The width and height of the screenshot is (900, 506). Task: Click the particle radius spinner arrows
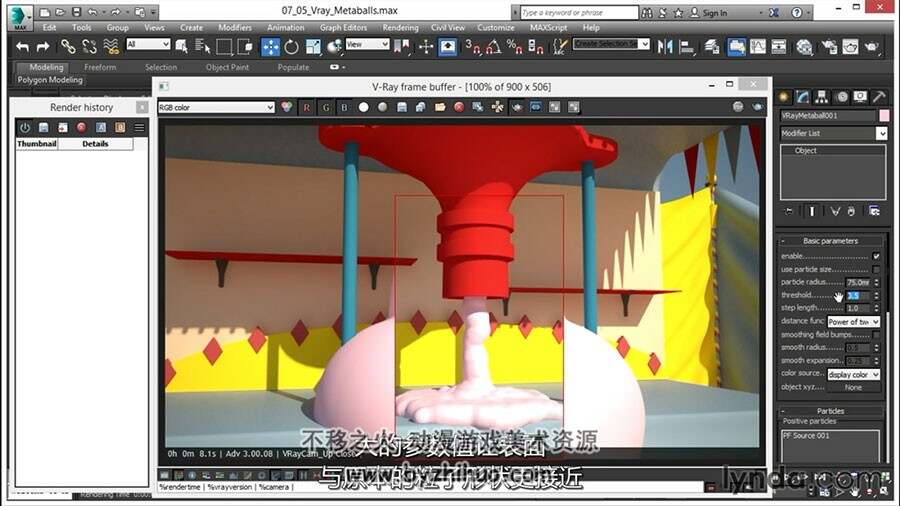point(876,282)
